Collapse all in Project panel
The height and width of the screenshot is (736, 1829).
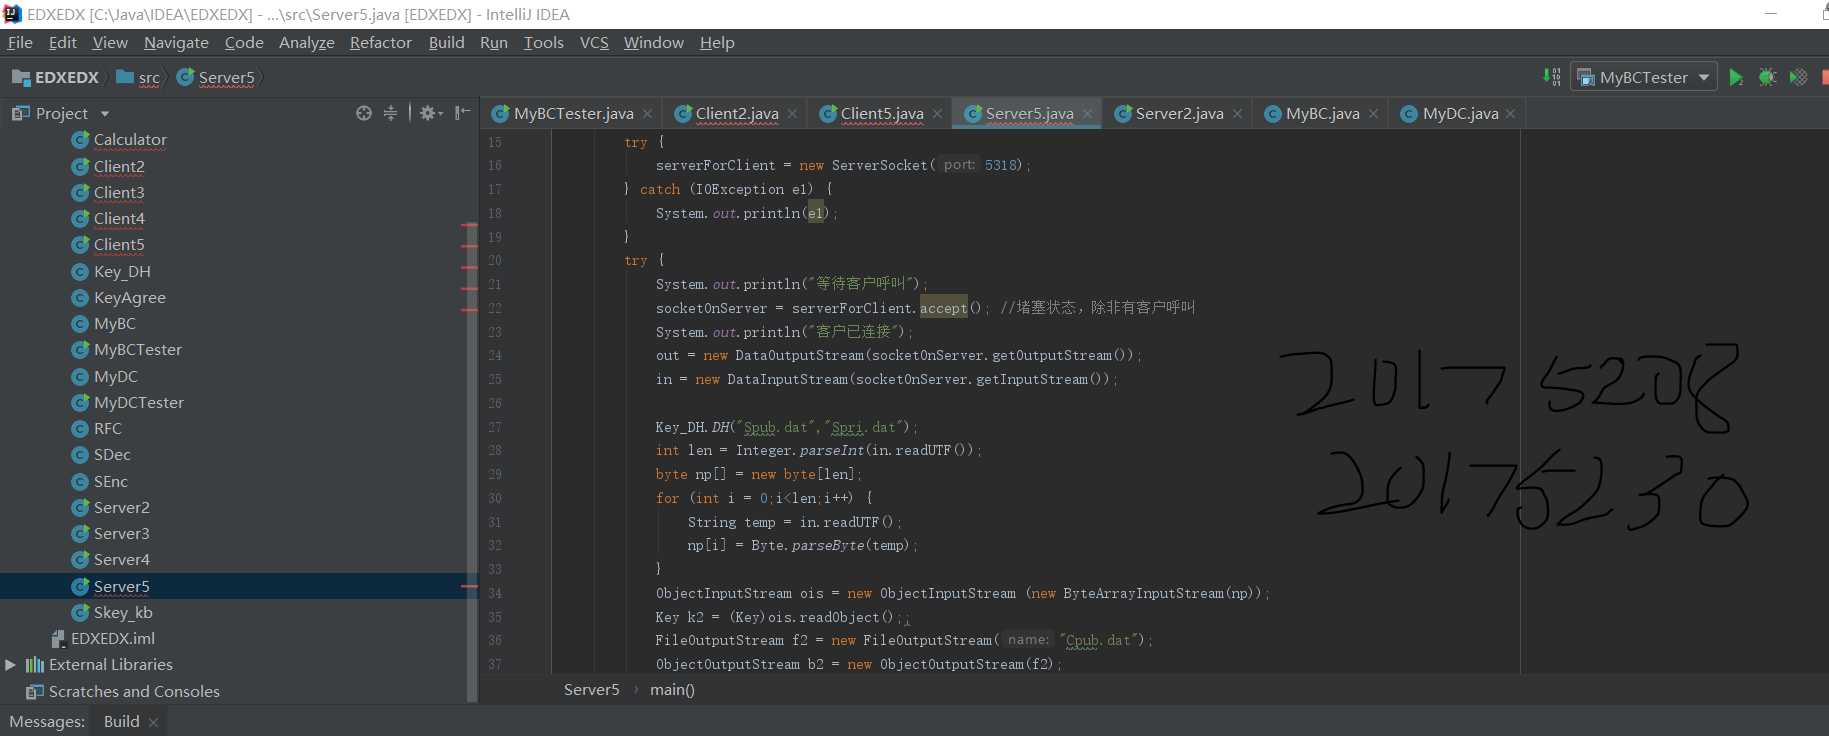click(x=390, y=113)
